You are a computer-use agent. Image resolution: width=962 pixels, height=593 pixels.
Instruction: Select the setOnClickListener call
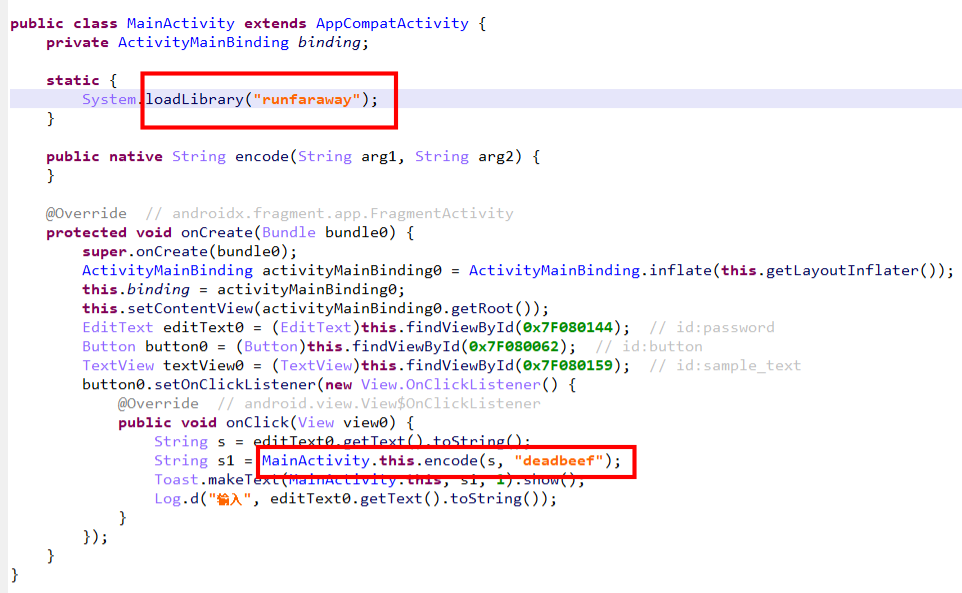tap(214, 384)
